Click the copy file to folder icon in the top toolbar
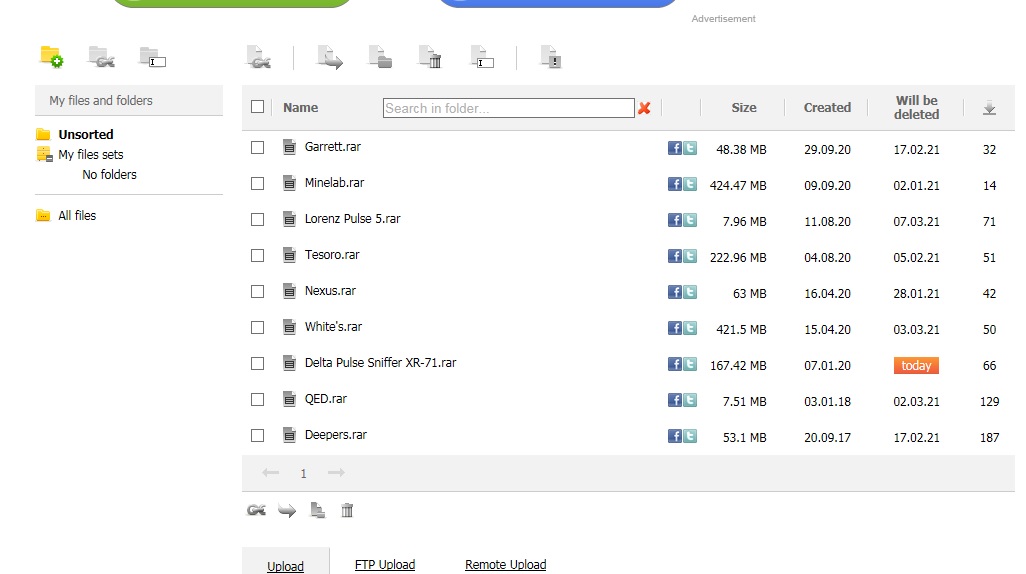Image resolution: width=1026 pixels, height=574 pixels. (x=380, y=57)
